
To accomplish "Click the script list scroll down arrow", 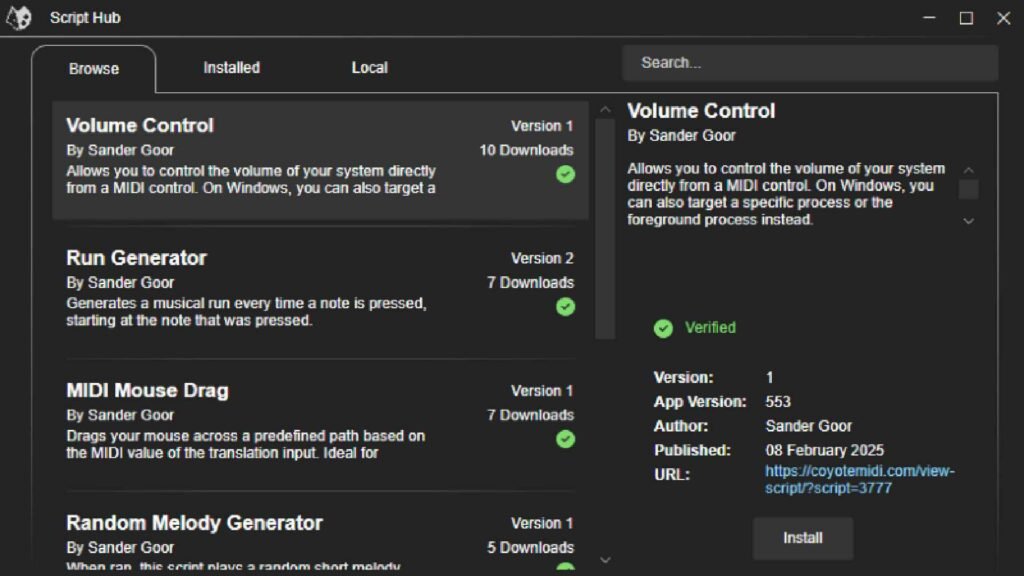I will tap(605, 560).
